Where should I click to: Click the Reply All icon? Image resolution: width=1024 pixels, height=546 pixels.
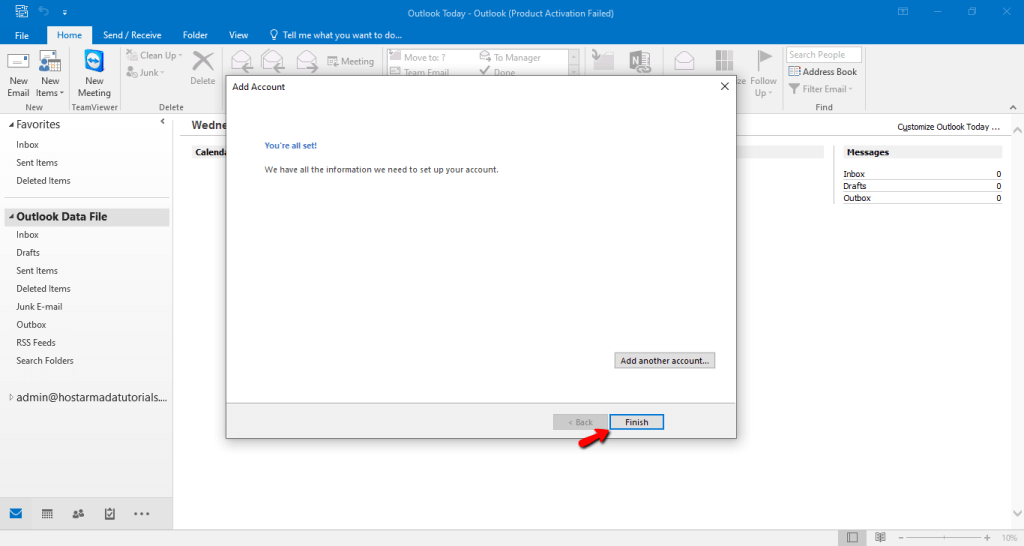point(273,61)
